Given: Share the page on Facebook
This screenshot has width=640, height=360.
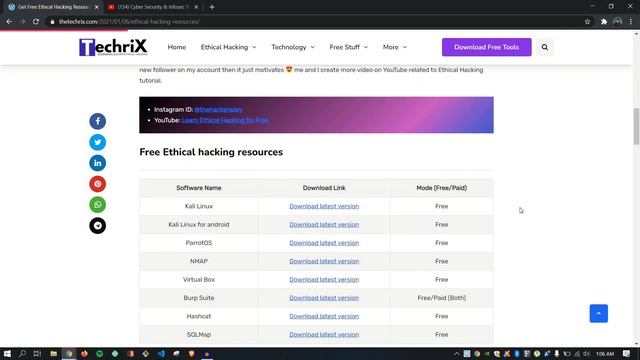Looking at the screenshot, I should pyautogui.click(x=98, y=121).
